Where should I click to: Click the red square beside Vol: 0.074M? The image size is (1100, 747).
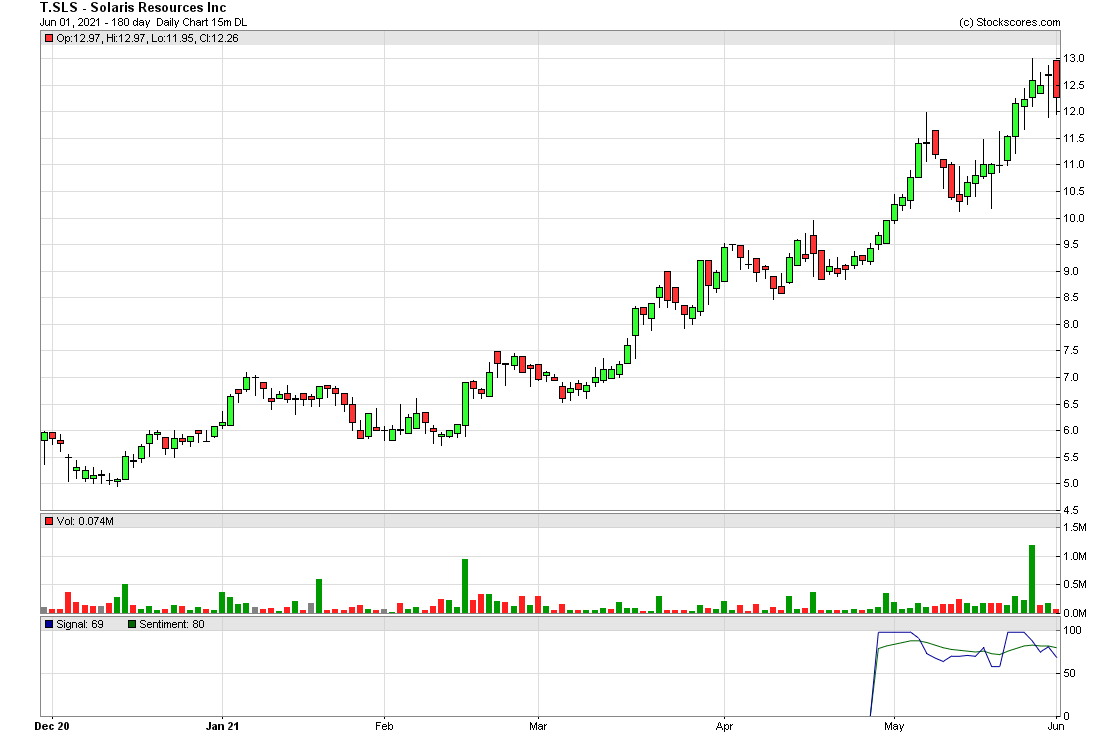(x=48, y=521)
